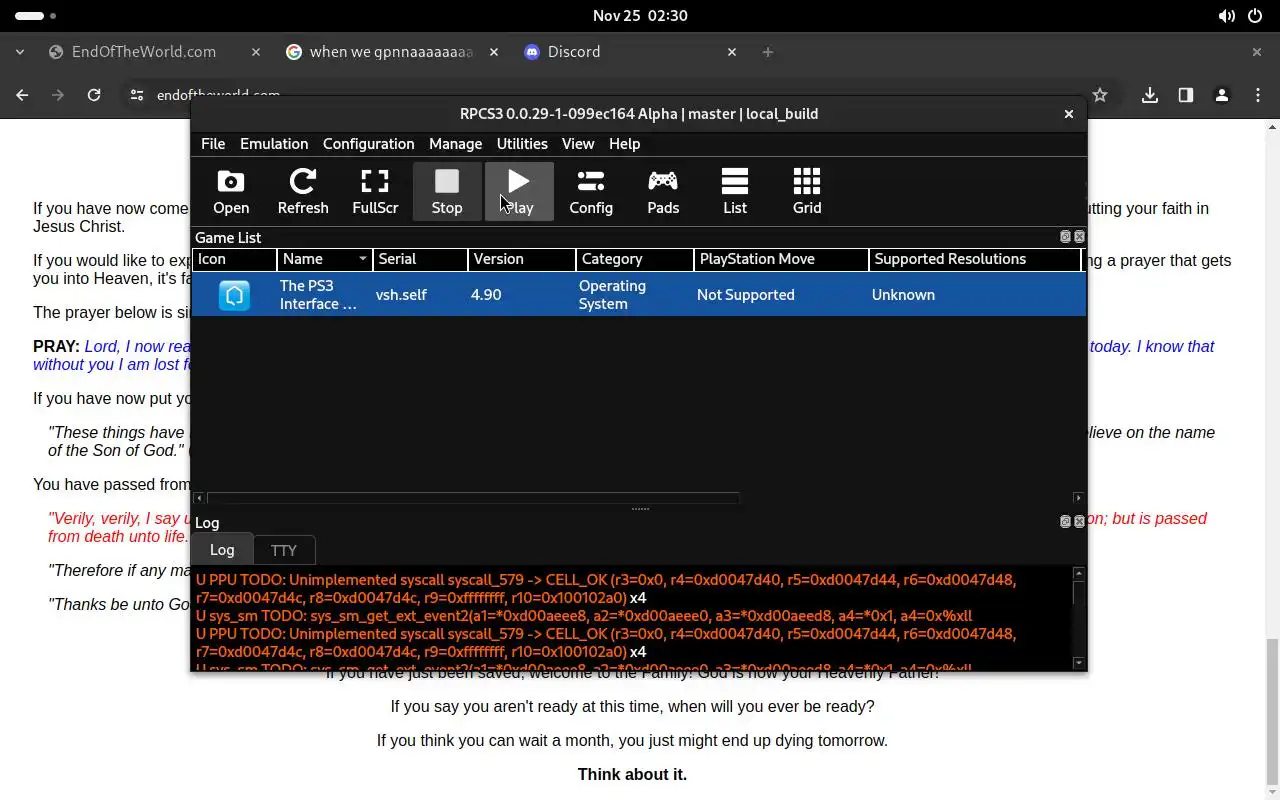Viewport: 1280px width, 800px height.
Task: Click the log scroll up arrow
Action: tap(1078, 574)
